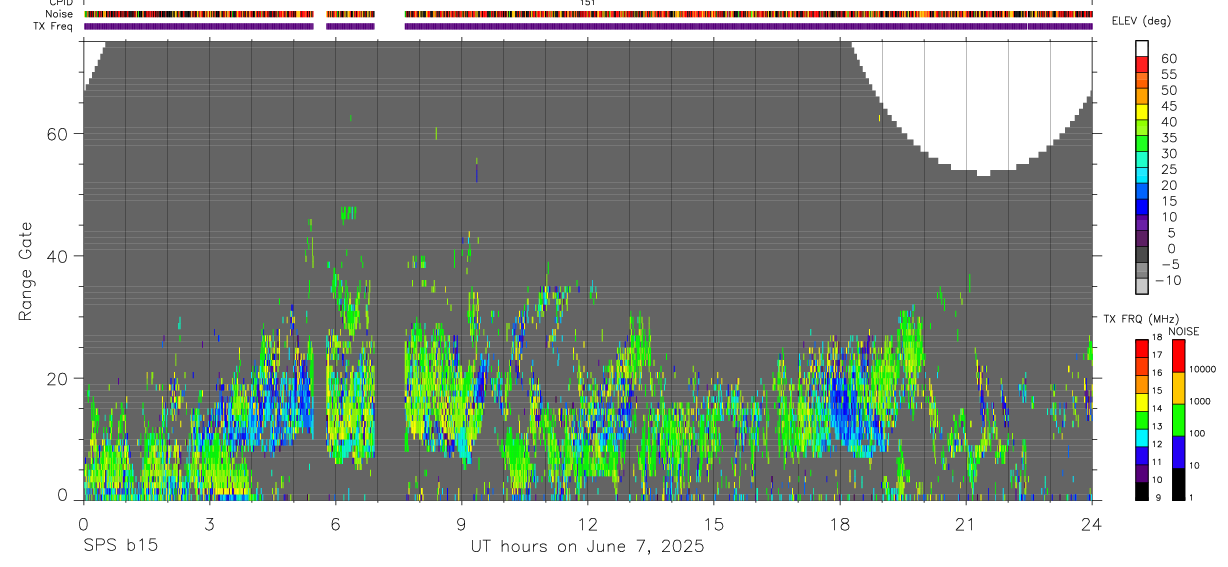
Task: Click short Noise strip segment above hour 6
Action: point(350,15)
